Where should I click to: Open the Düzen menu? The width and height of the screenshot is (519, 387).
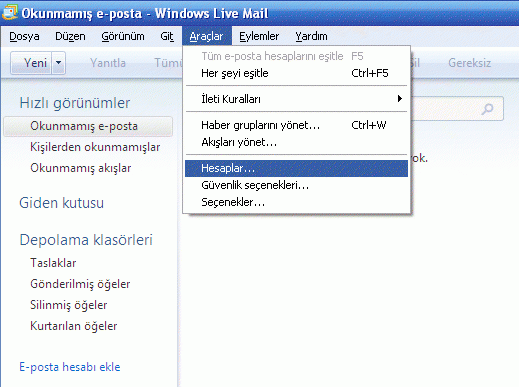tap(70, 36)
